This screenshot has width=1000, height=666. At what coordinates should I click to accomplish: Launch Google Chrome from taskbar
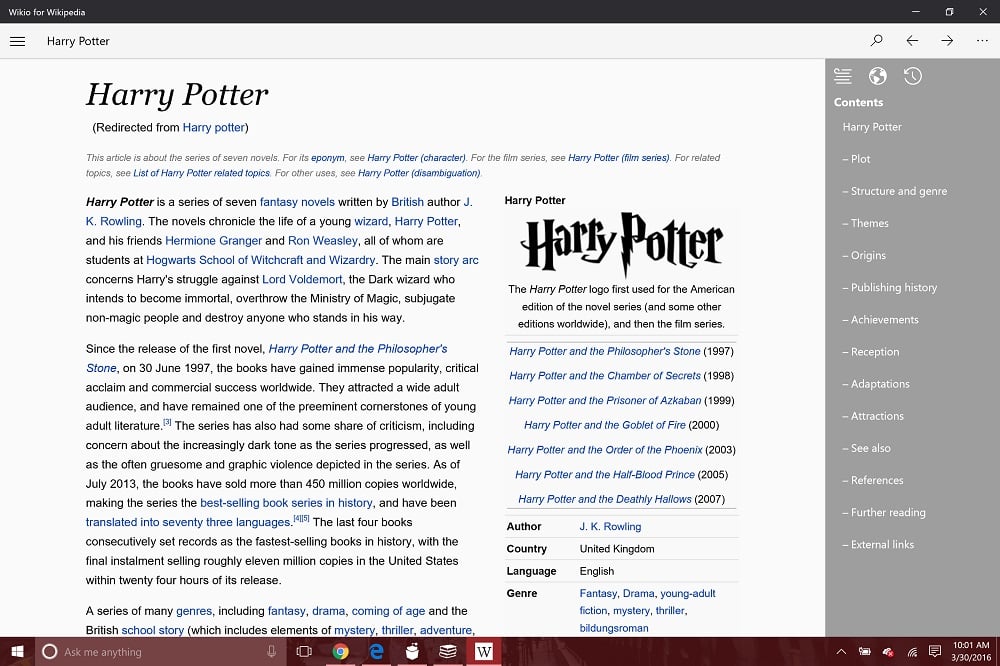click(341, 651)
